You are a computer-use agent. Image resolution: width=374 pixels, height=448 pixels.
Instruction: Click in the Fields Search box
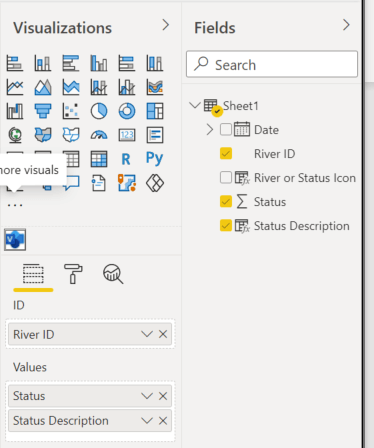[x=272, y=64]
